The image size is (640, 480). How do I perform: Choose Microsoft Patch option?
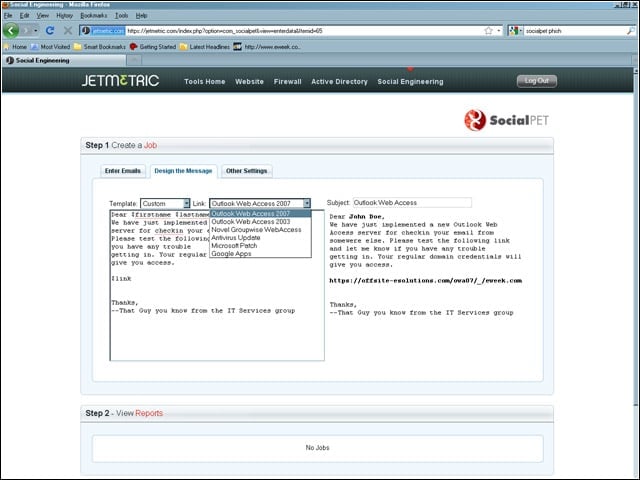(260, 246)
